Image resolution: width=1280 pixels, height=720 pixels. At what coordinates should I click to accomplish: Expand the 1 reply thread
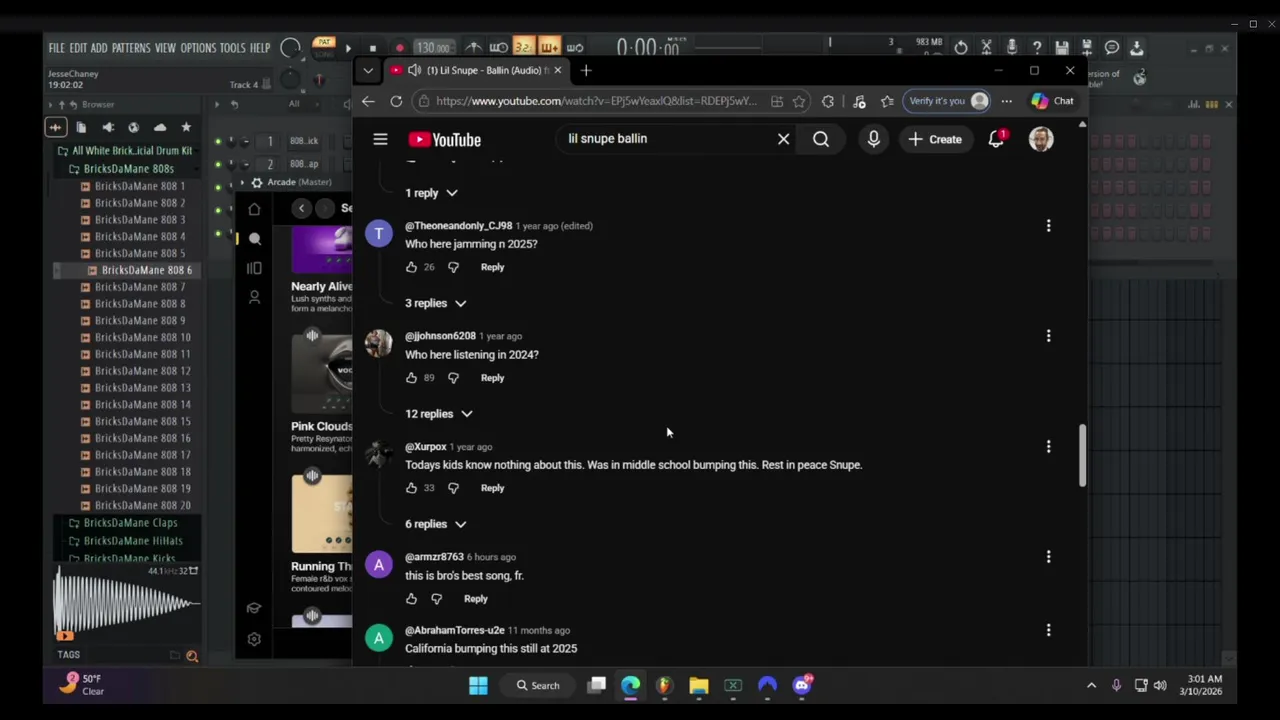[431, 193]
